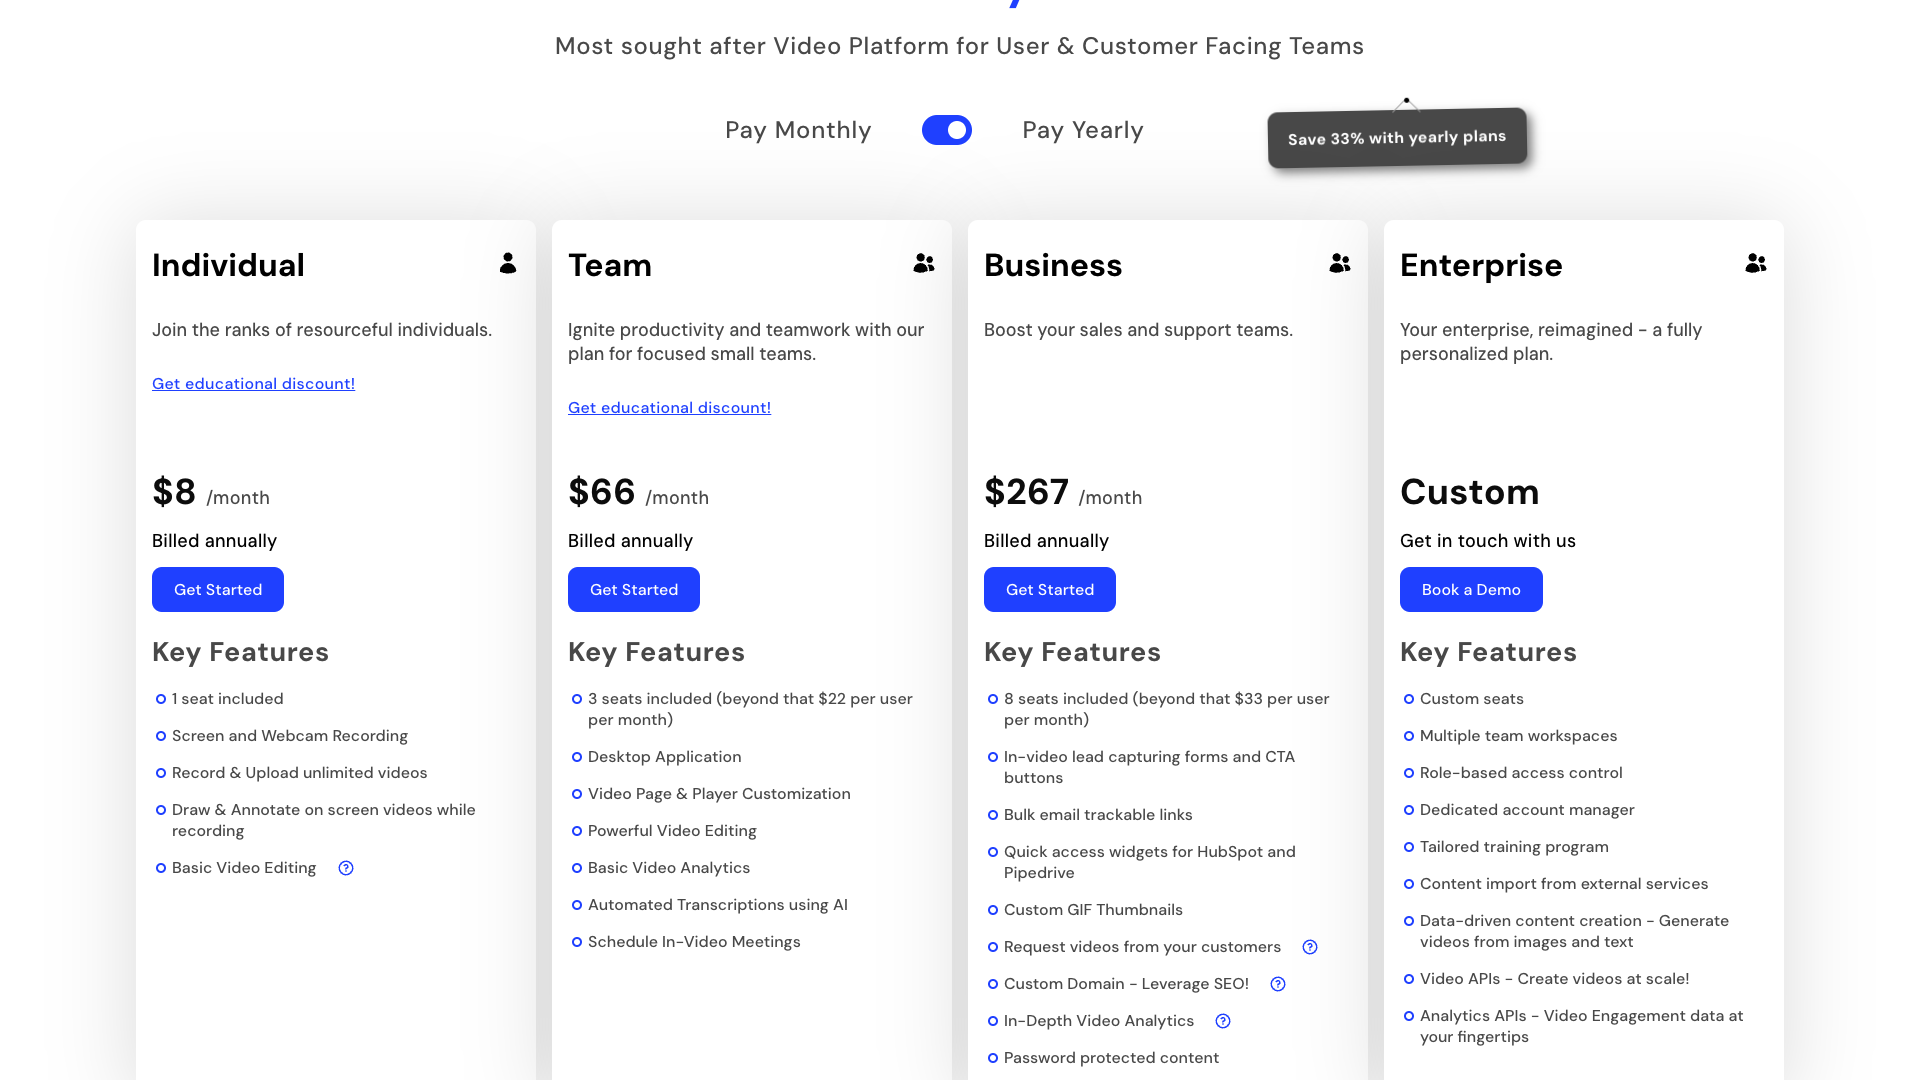Click the Enterprise plan group icon
This screenshot has height=1080, width=1920.
click(x=1756, y=263)
